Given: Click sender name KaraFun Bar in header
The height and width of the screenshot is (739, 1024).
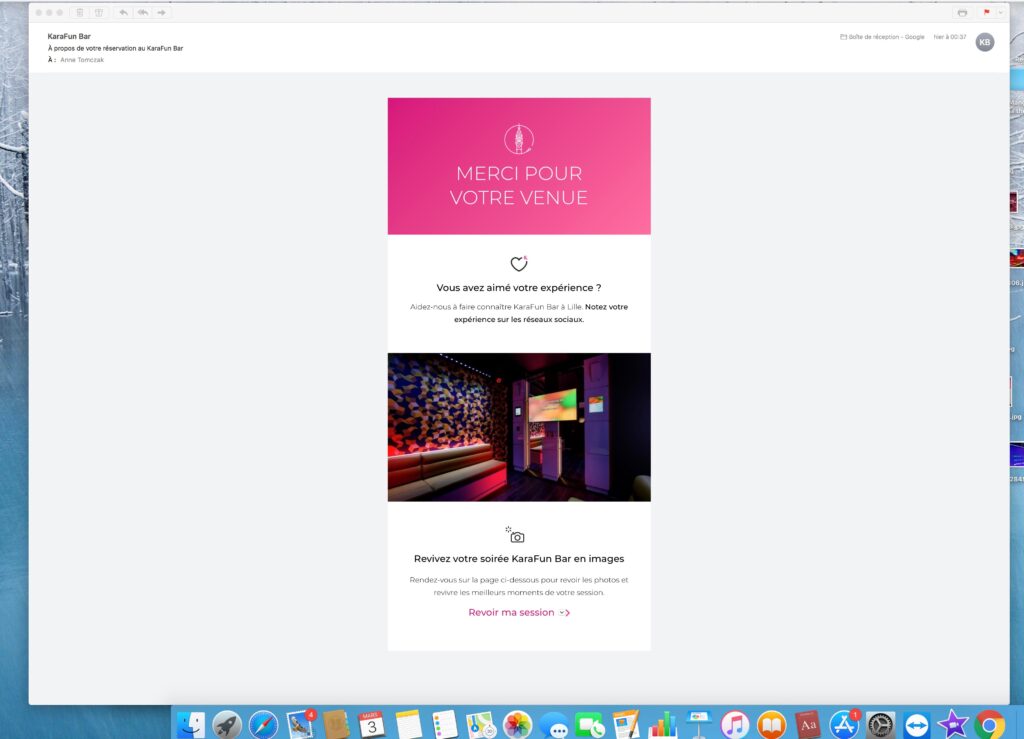Looking at the screenshot, I should point(69,36).
